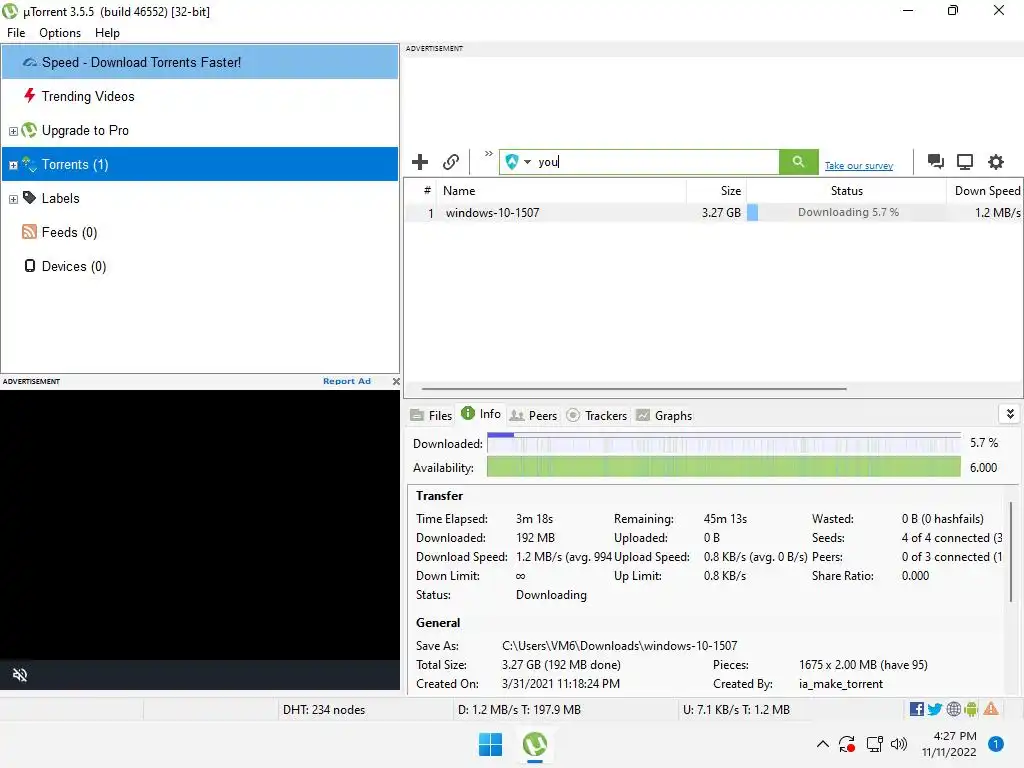Click the Add Torrent plus icon
This screenshot has width=1024, height=768.
point(420,161)
